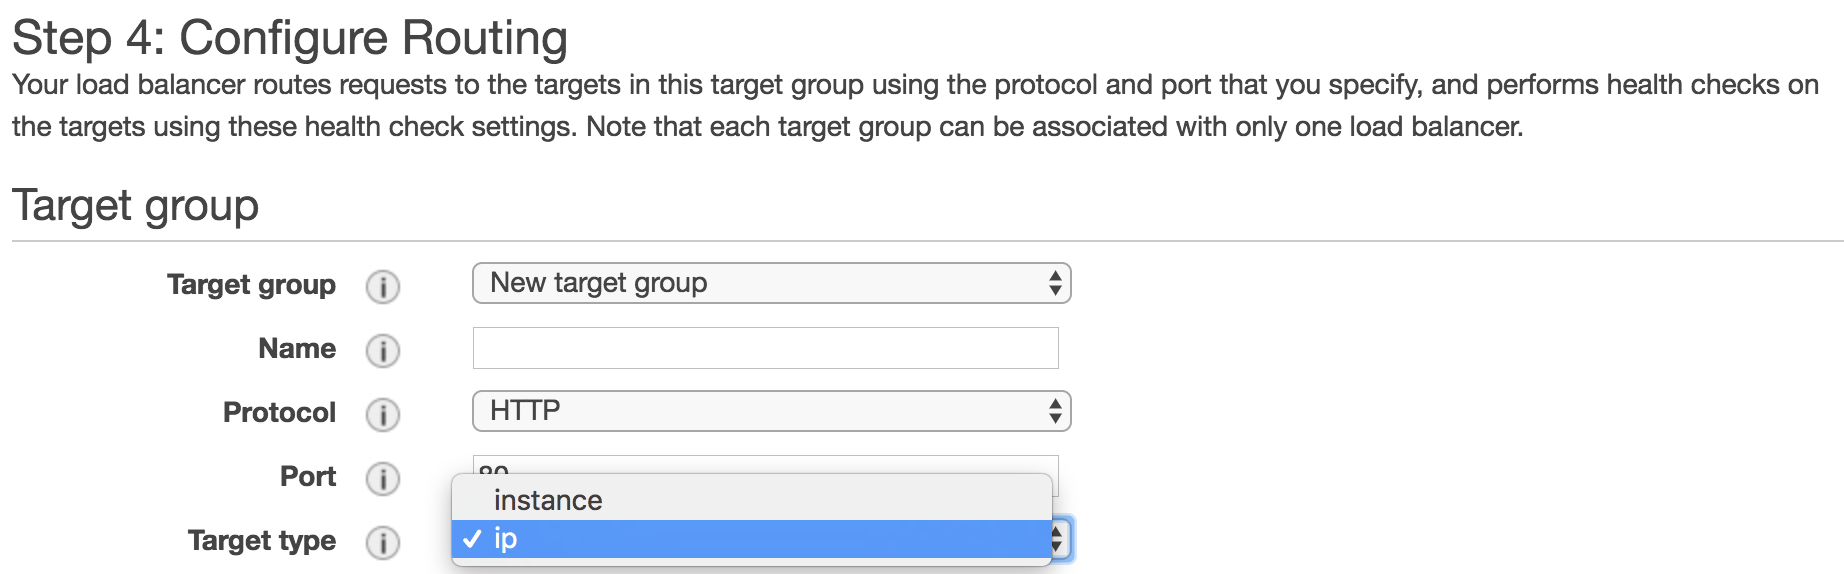Click the Target type field label
Viewport: 1844px width, 574px height.
pyautogui.click(x=261, y=541)
